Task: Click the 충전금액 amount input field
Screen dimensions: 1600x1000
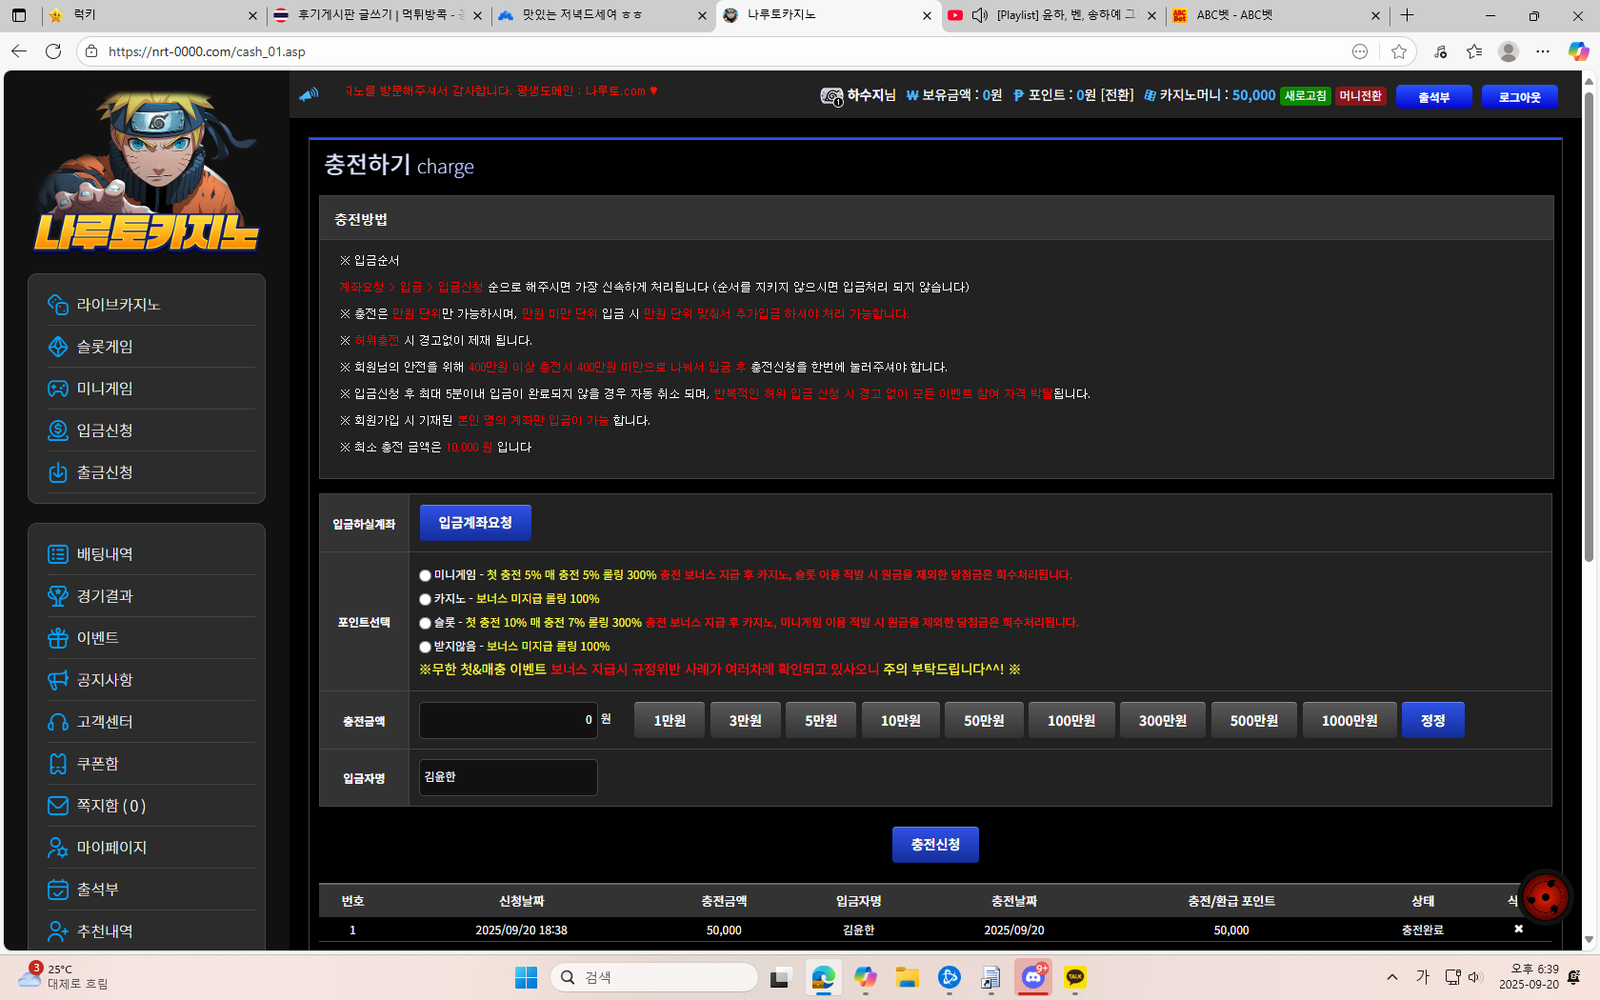Action: [508, 720]
